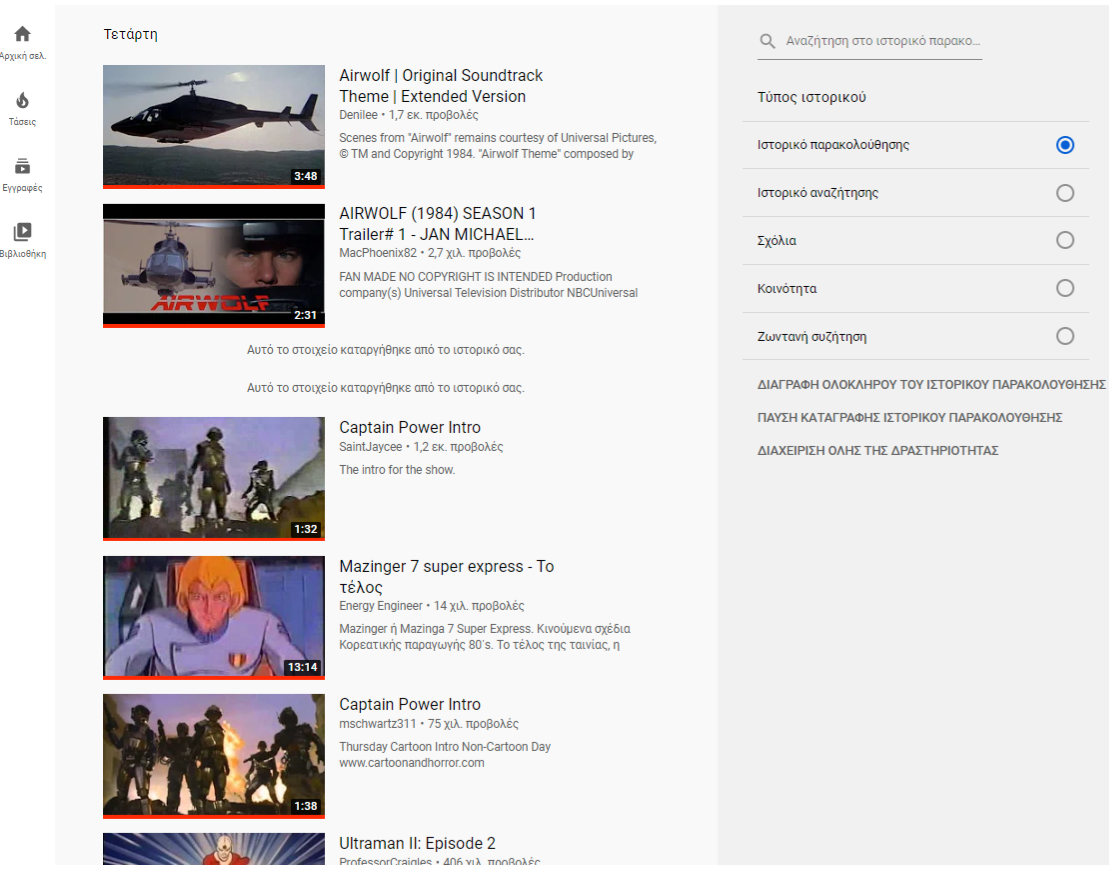Open the SaintJaycee channel link
Viewport: 1109px width, 879px height.
370,447
